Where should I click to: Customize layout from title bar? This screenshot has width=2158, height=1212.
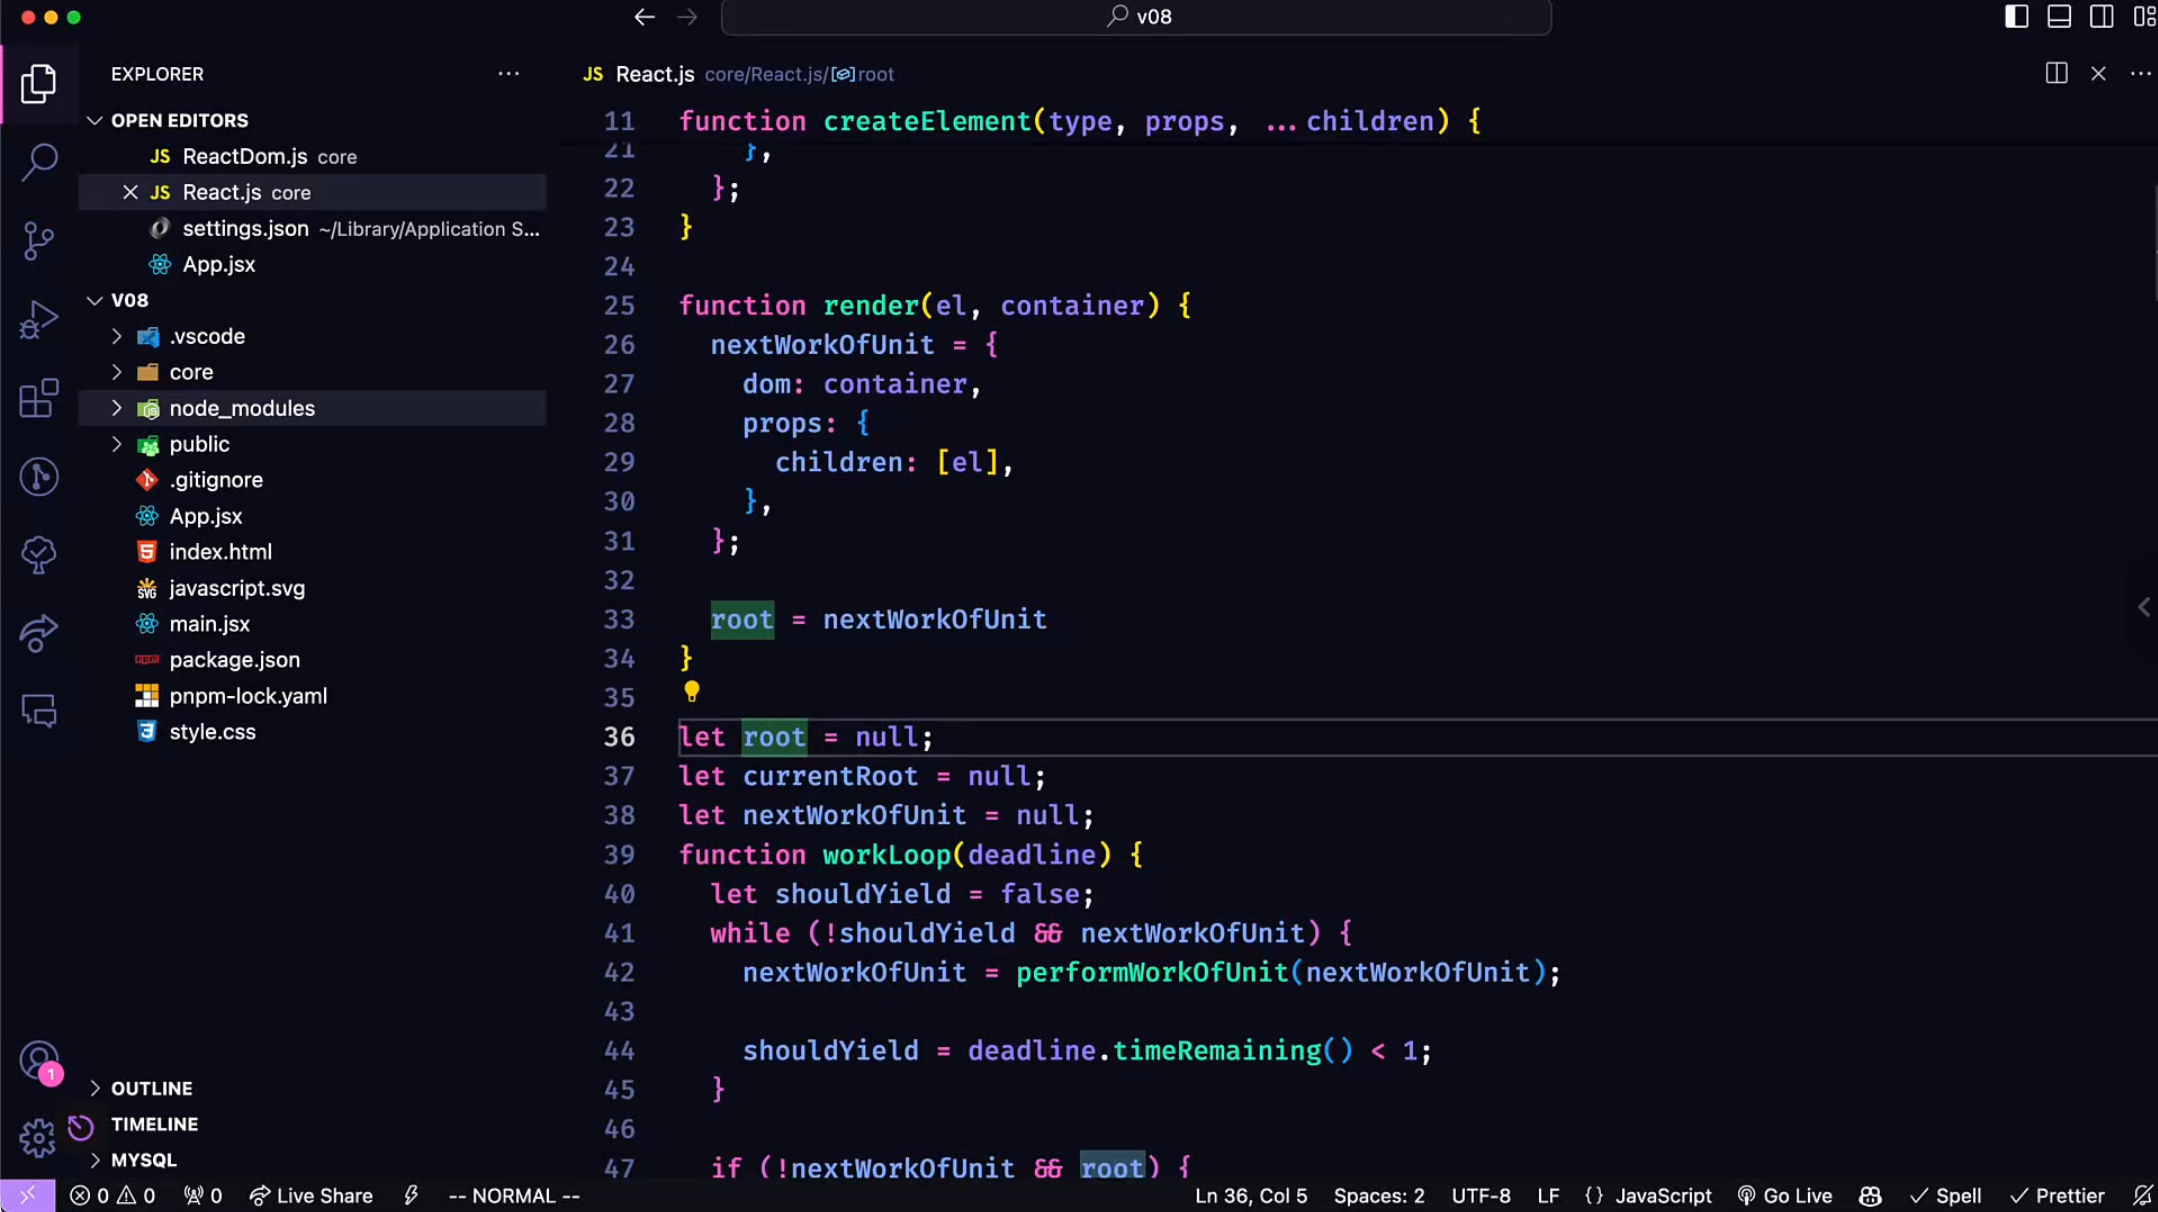coord(2144,17)
